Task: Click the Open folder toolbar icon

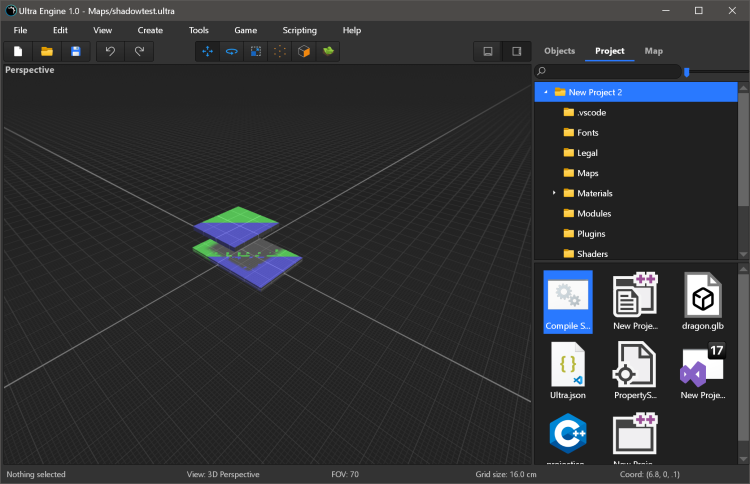Action: tap(46, 51)
